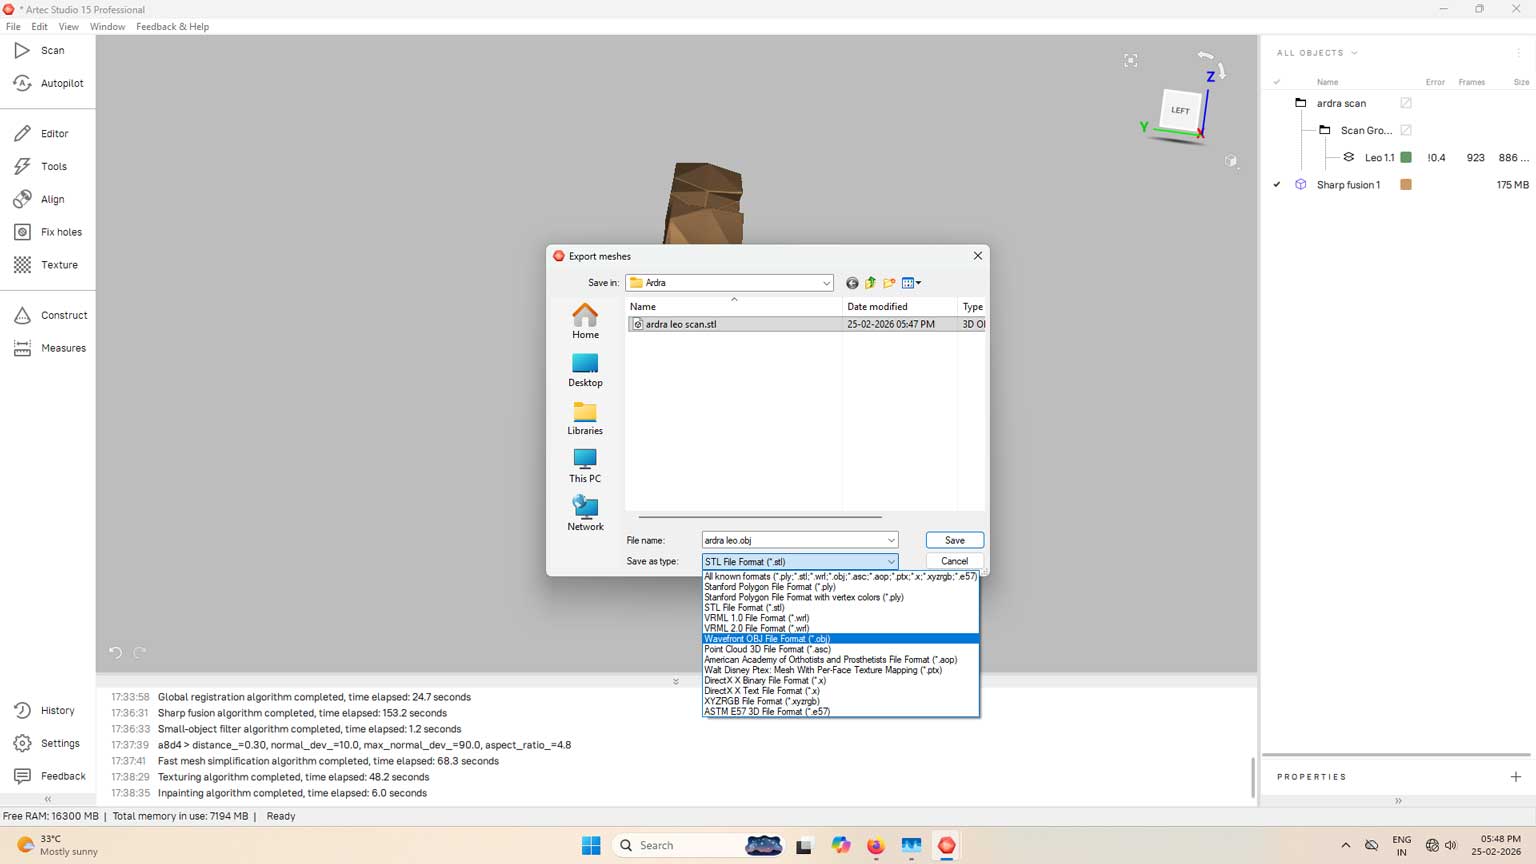The height and width of the screenshot is (864, 1536).
Task: Open the Feedback & Help menu
Action: (x=172, y=27)
